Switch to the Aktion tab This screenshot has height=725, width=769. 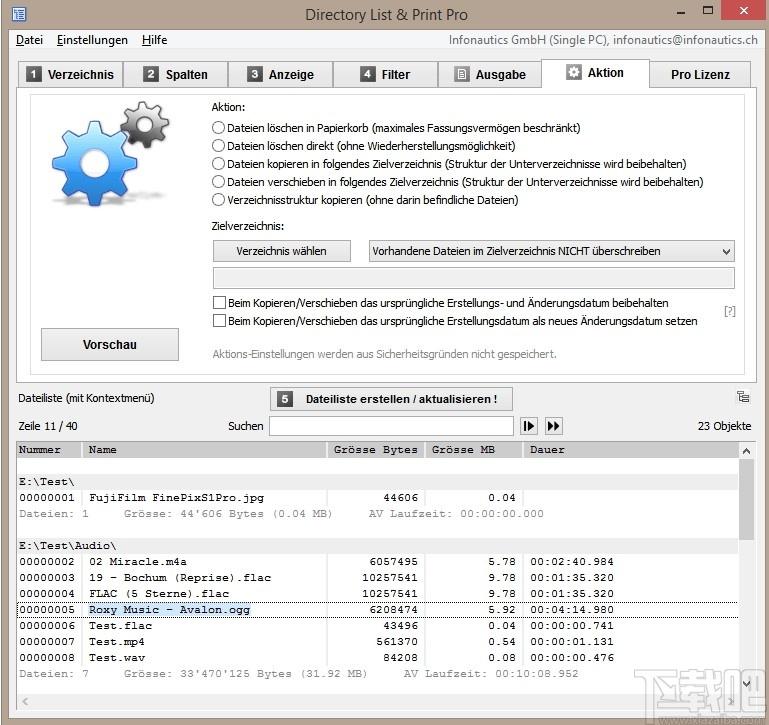595,73
